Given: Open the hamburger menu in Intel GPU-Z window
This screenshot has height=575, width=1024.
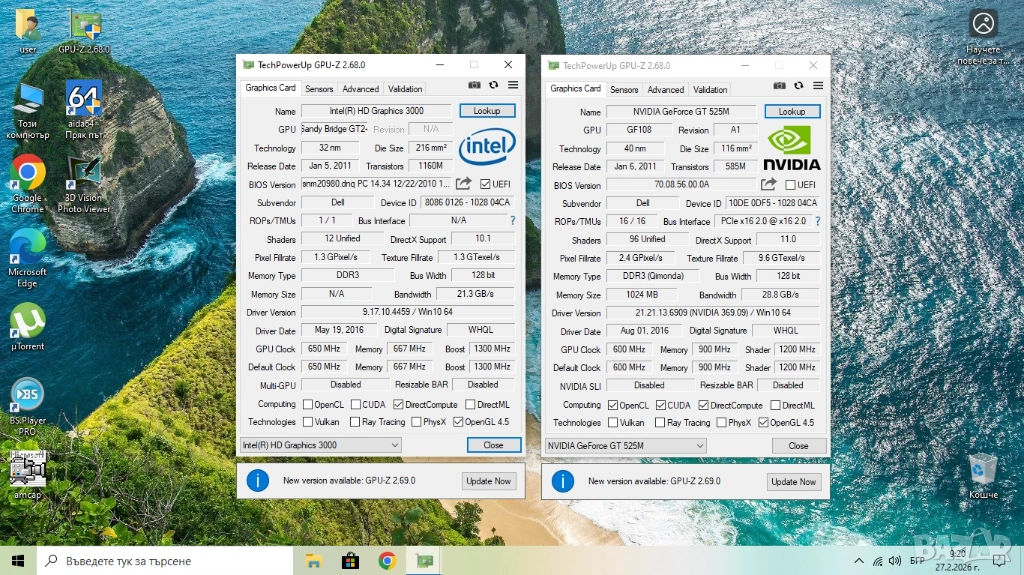Looking at the screenshot, I should [x=513, y=86].
